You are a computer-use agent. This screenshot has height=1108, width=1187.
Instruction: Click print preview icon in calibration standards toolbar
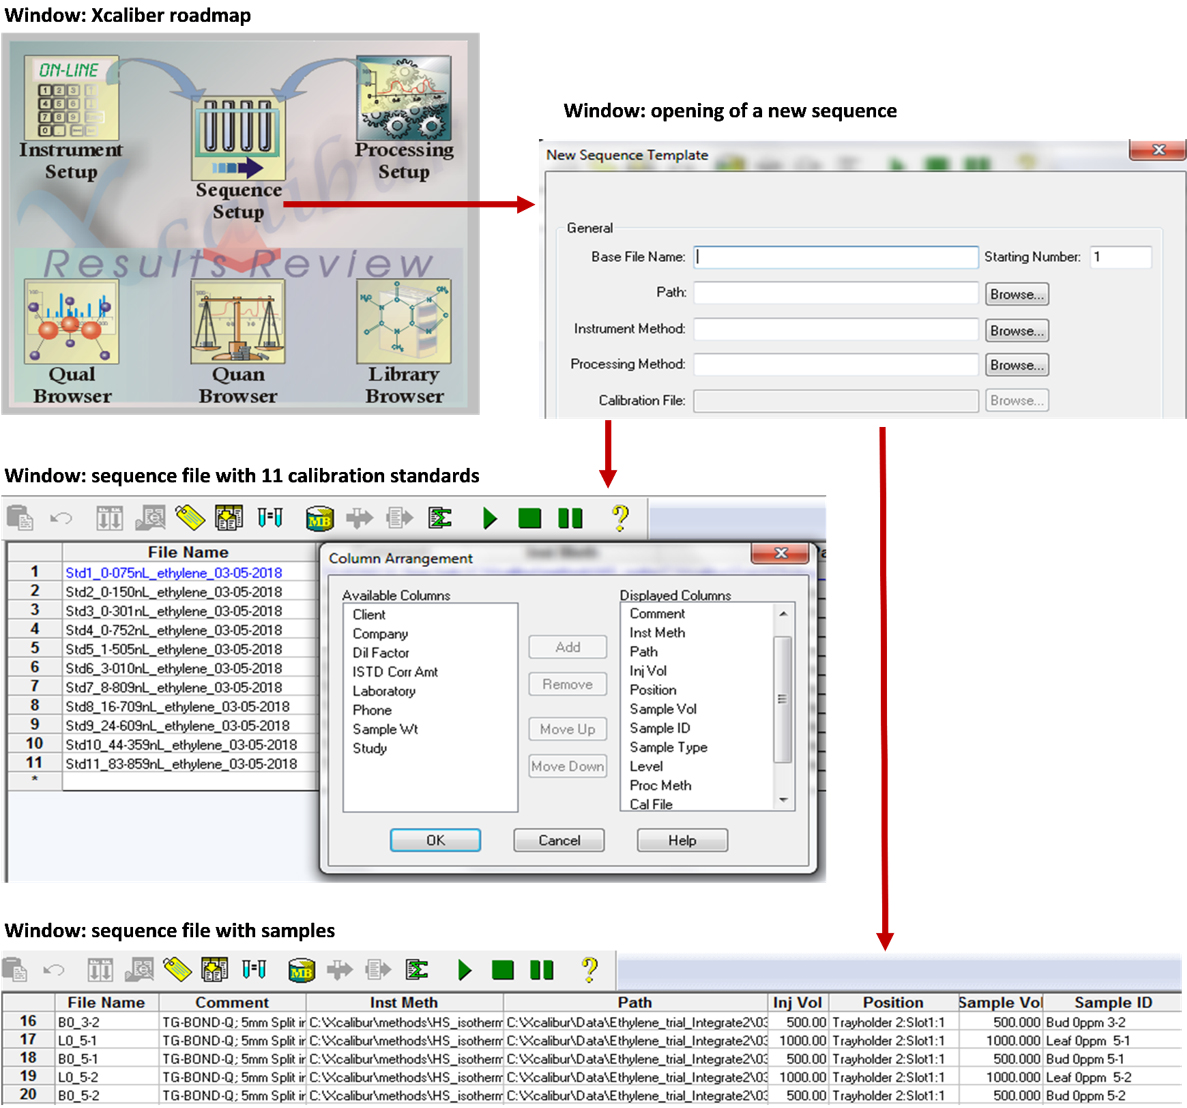(x=150, y=518)
